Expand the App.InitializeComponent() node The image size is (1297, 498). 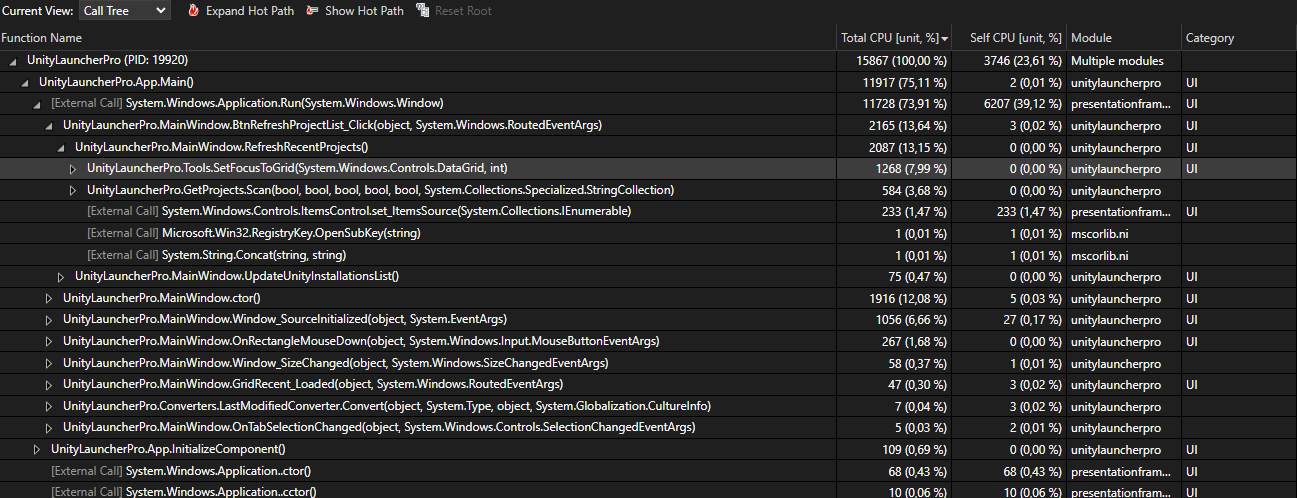pyautogui.click(x=37, y=449)
